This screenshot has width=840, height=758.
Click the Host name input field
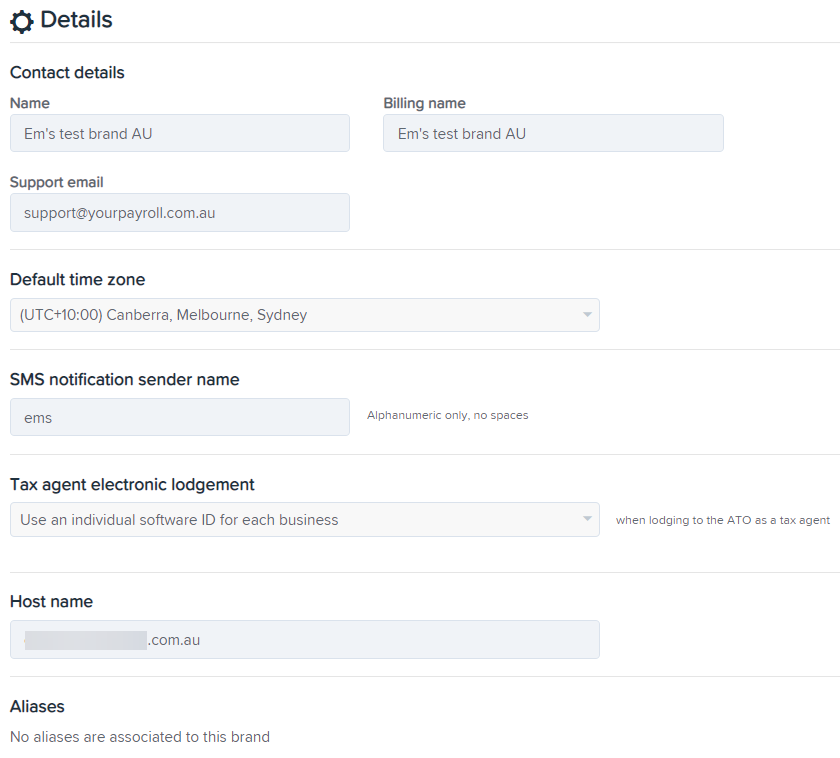(x=305, y=640)
